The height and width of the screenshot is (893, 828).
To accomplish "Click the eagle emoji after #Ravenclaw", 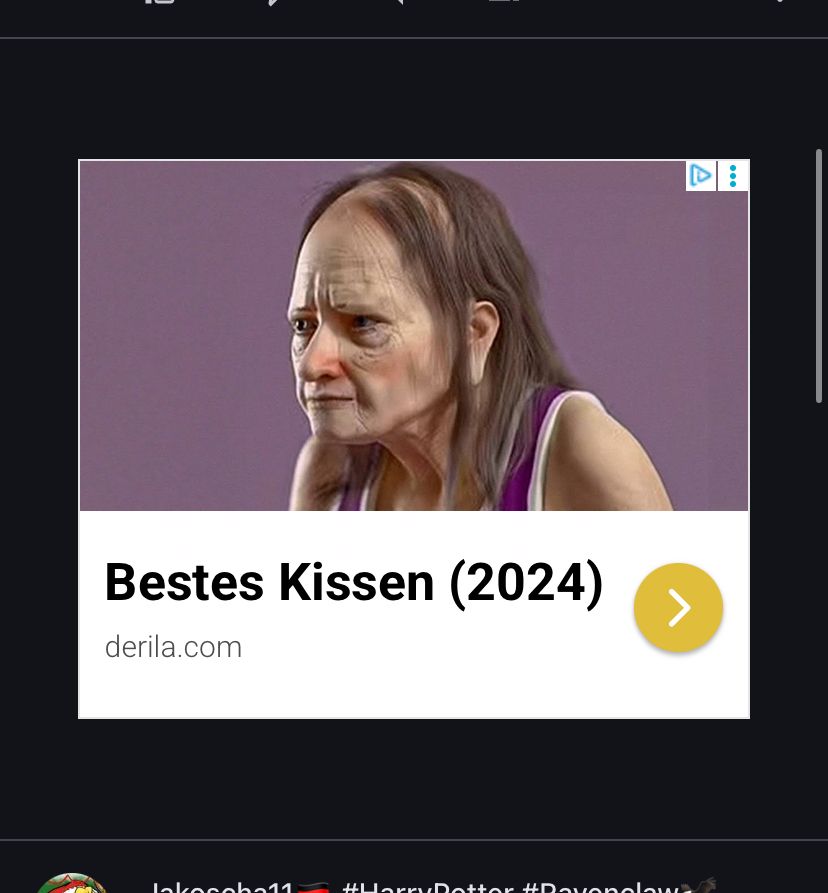I will pyautogui.click(x=698, y=886).
